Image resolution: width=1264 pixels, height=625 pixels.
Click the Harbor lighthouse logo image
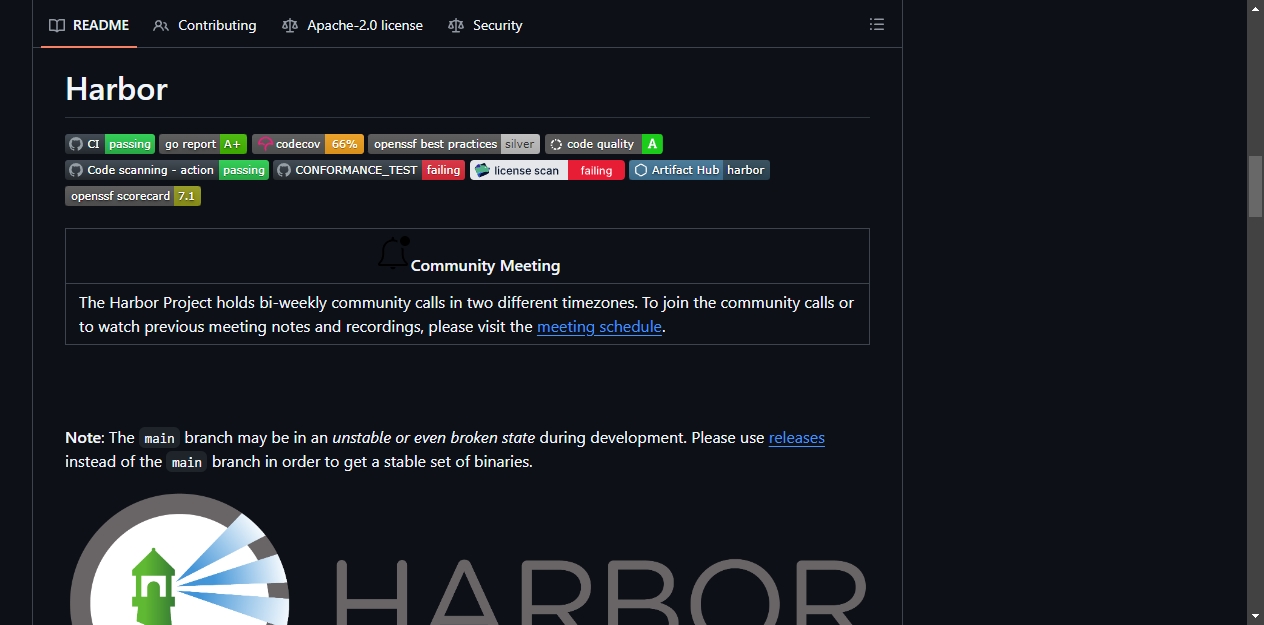[x=468, y=559]
